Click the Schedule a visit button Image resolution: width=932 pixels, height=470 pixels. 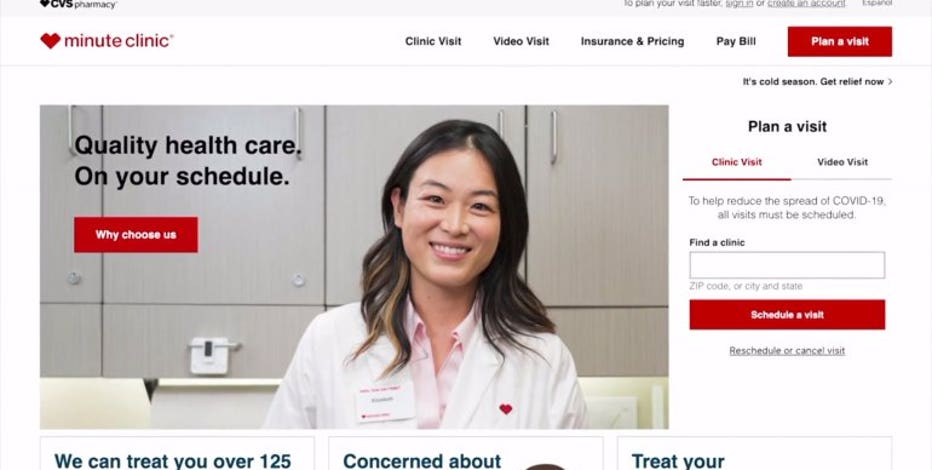(787, 314)
